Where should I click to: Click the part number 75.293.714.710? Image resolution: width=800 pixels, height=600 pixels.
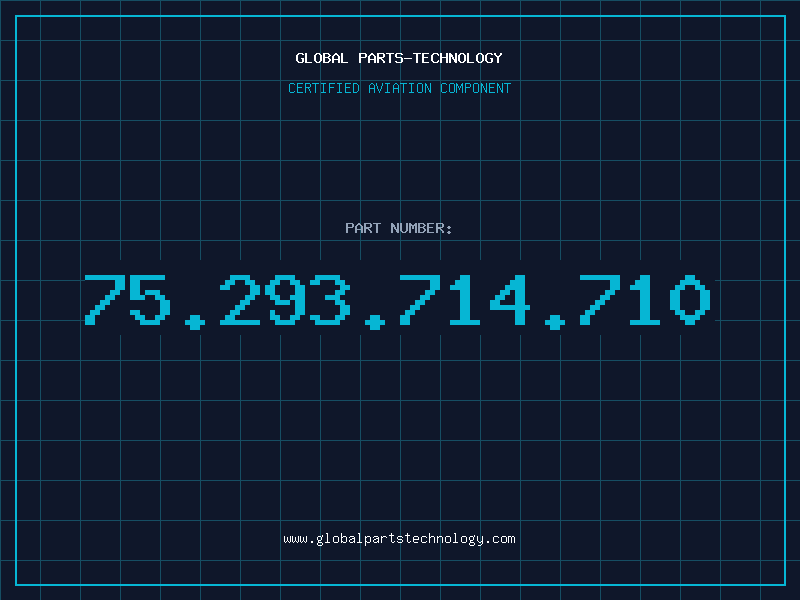coord(397,301)
